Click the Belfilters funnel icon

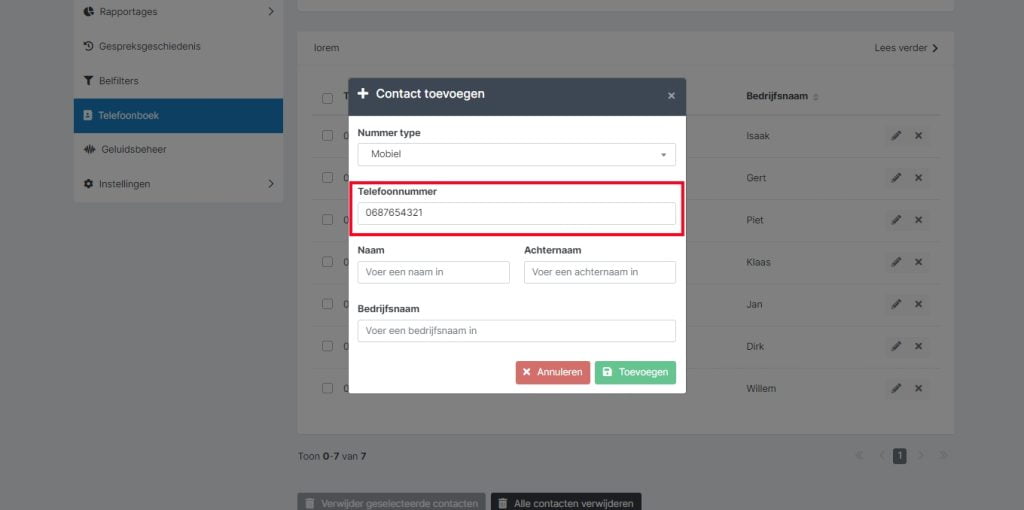[x=89, y=81]
